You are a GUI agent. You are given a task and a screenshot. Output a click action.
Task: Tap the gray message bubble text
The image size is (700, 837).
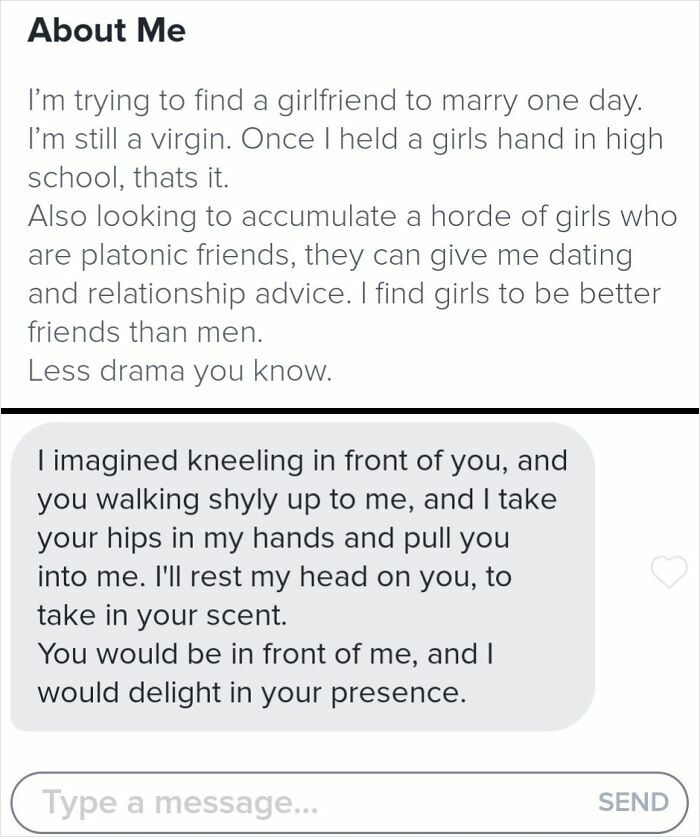(300, 570)
